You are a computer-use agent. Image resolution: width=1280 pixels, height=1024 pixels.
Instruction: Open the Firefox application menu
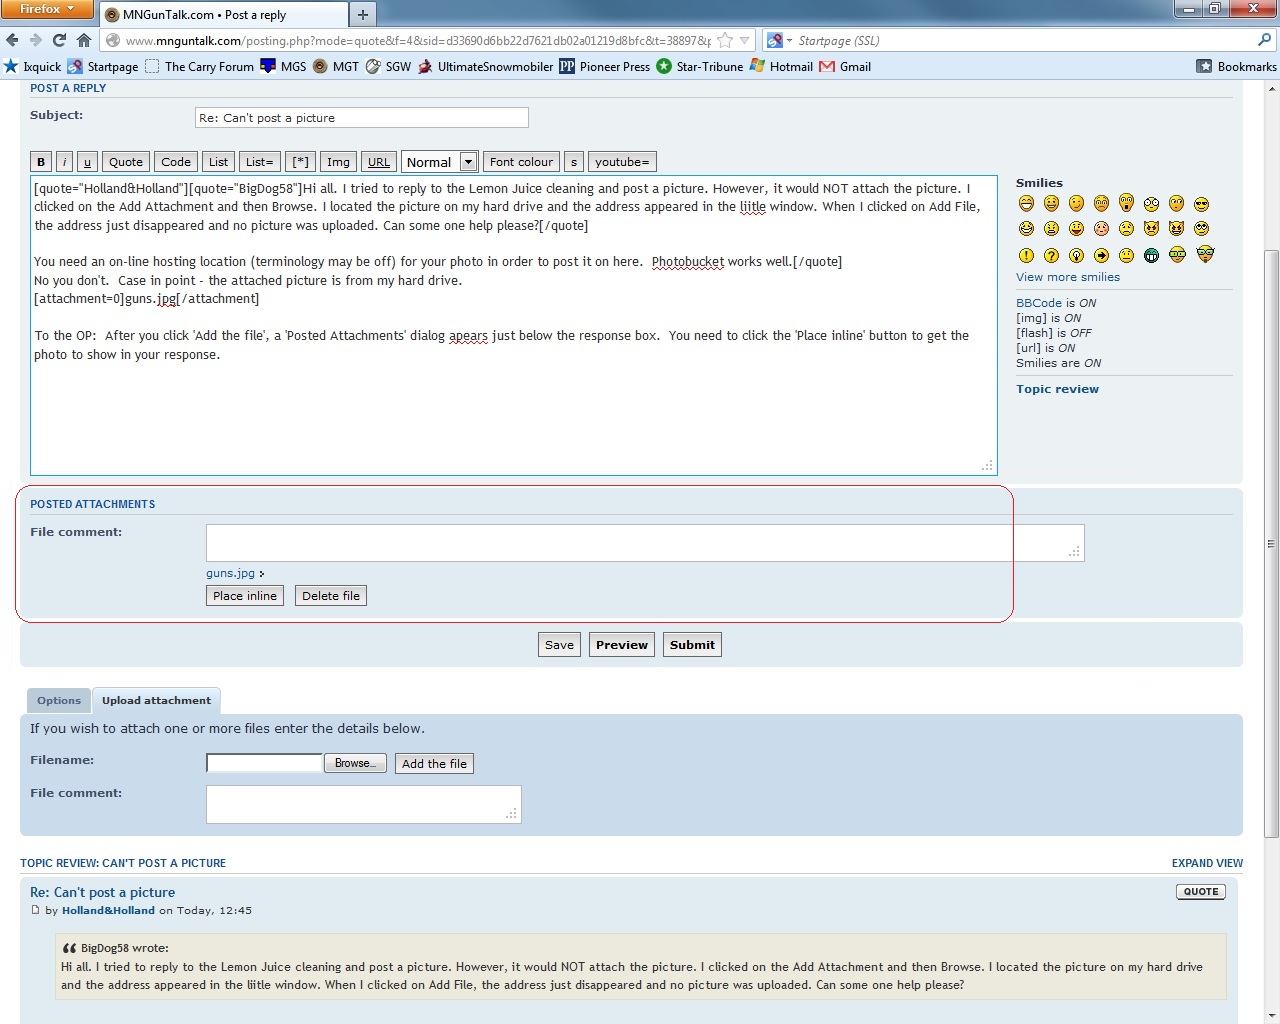[x=47, y=9]
